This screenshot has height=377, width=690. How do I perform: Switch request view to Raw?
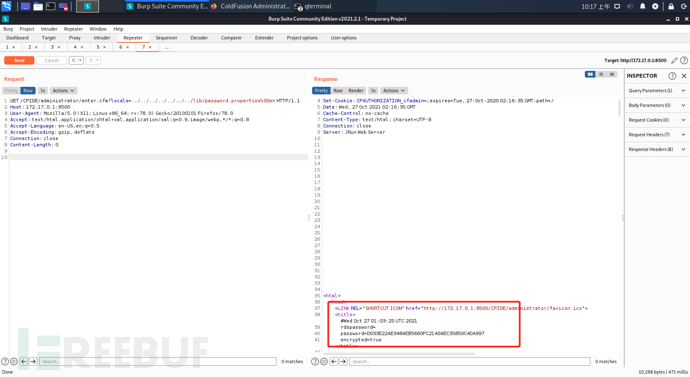click(x=28, y=91)
